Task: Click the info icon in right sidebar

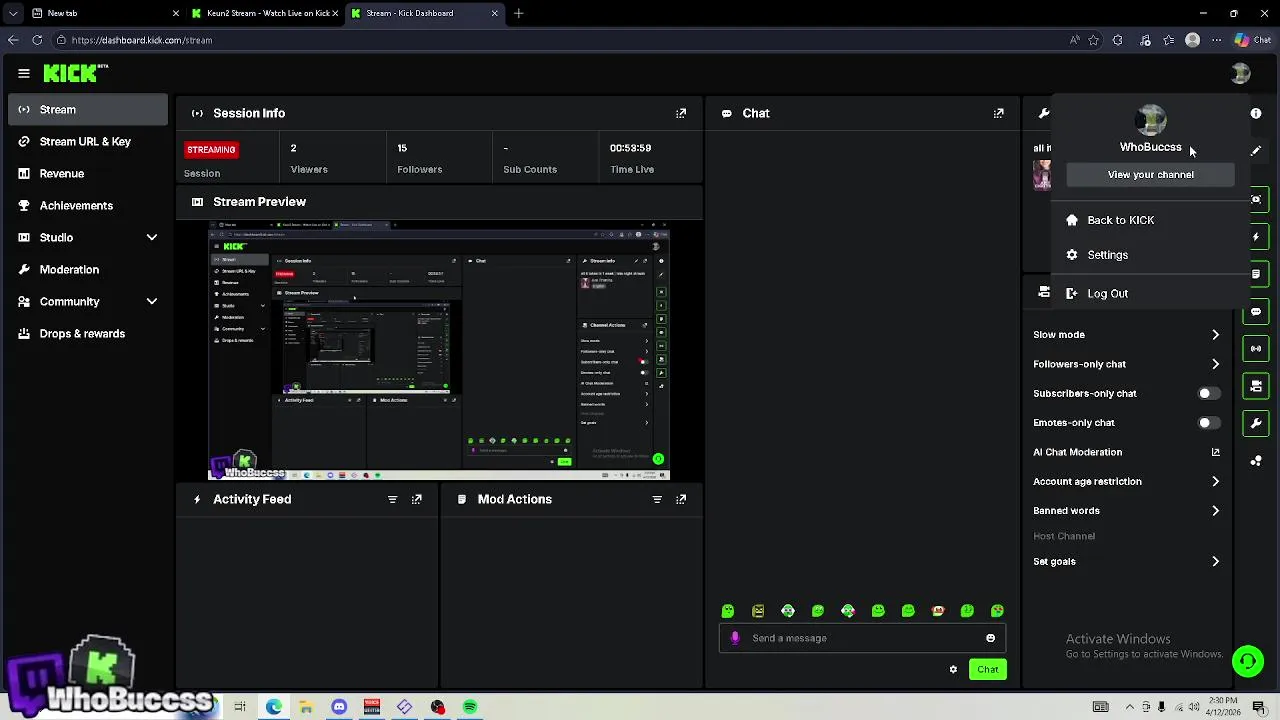Action: [x=1256, y=113]
